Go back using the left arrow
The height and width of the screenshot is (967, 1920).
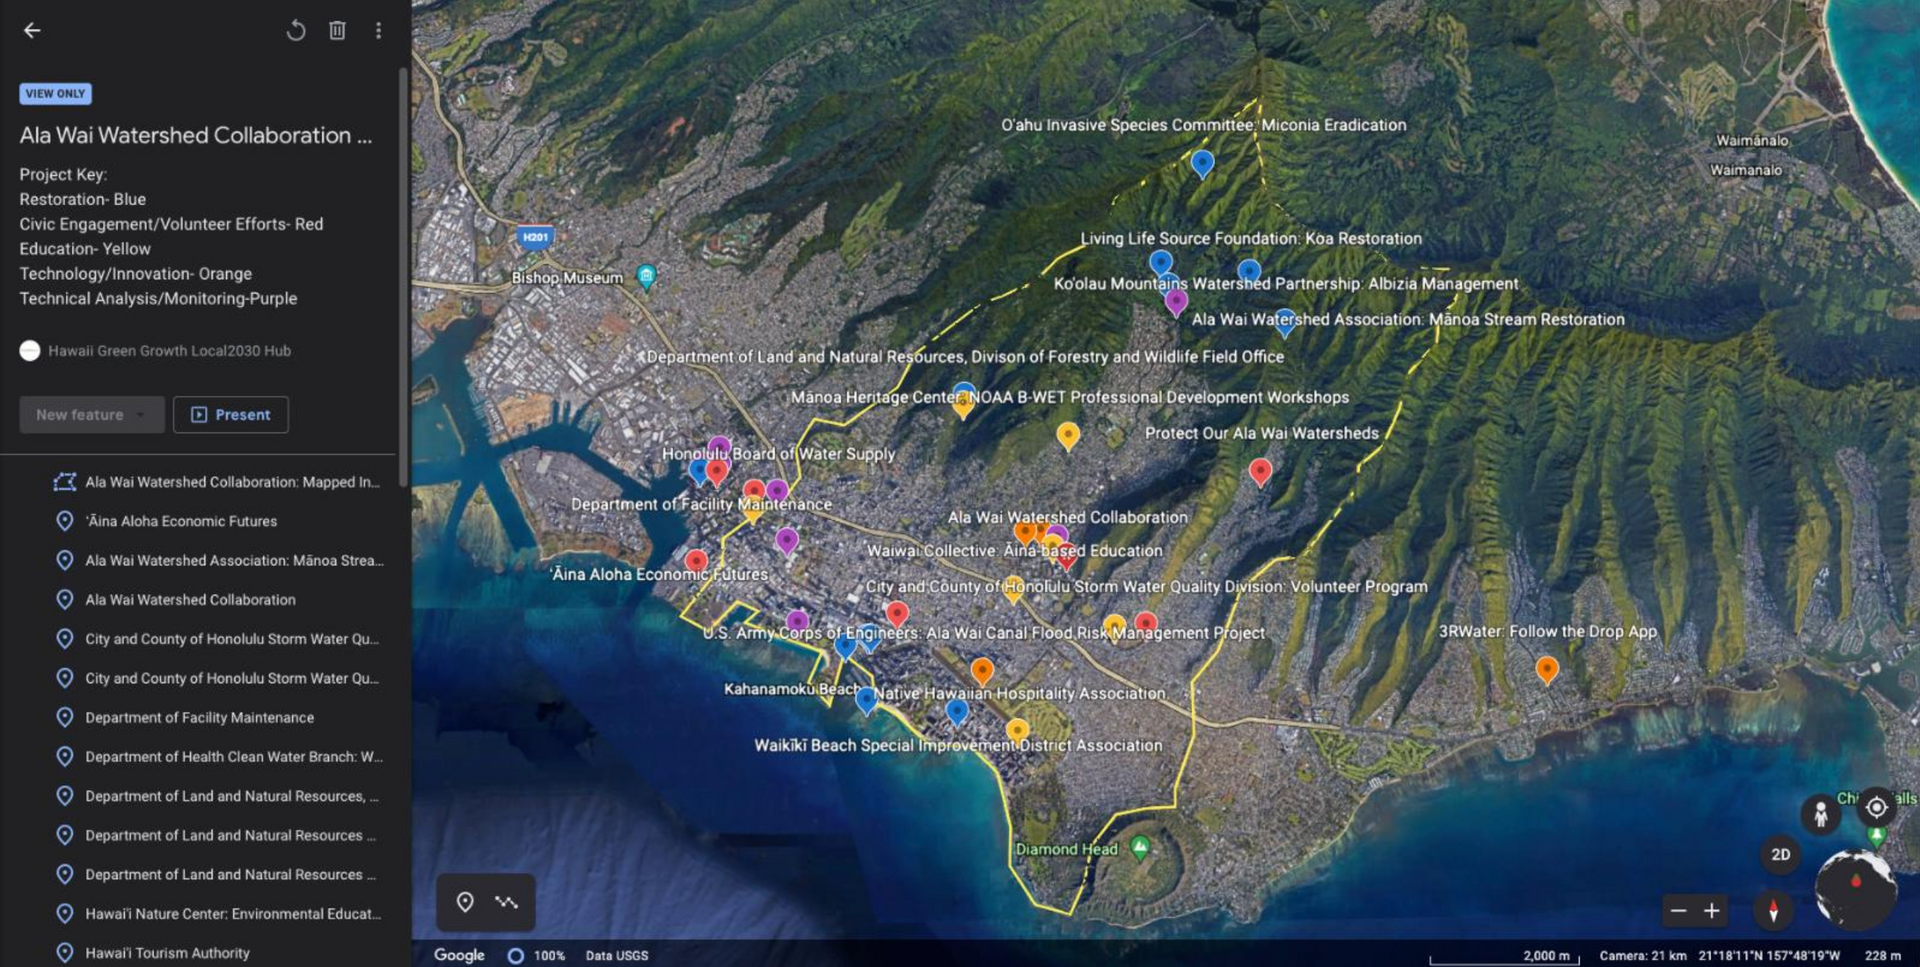[32, 30]
